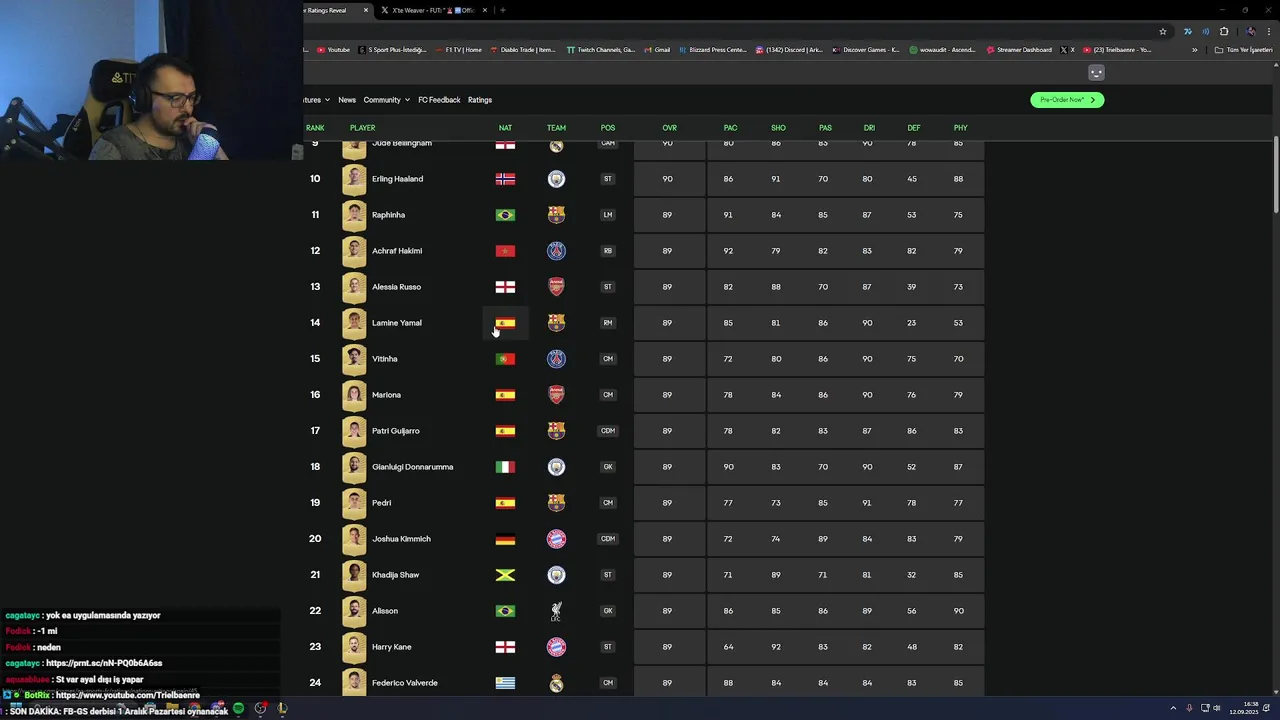1280x720 pixels.
Task: Go to the Ratings nav item
Action: point(480,100)
